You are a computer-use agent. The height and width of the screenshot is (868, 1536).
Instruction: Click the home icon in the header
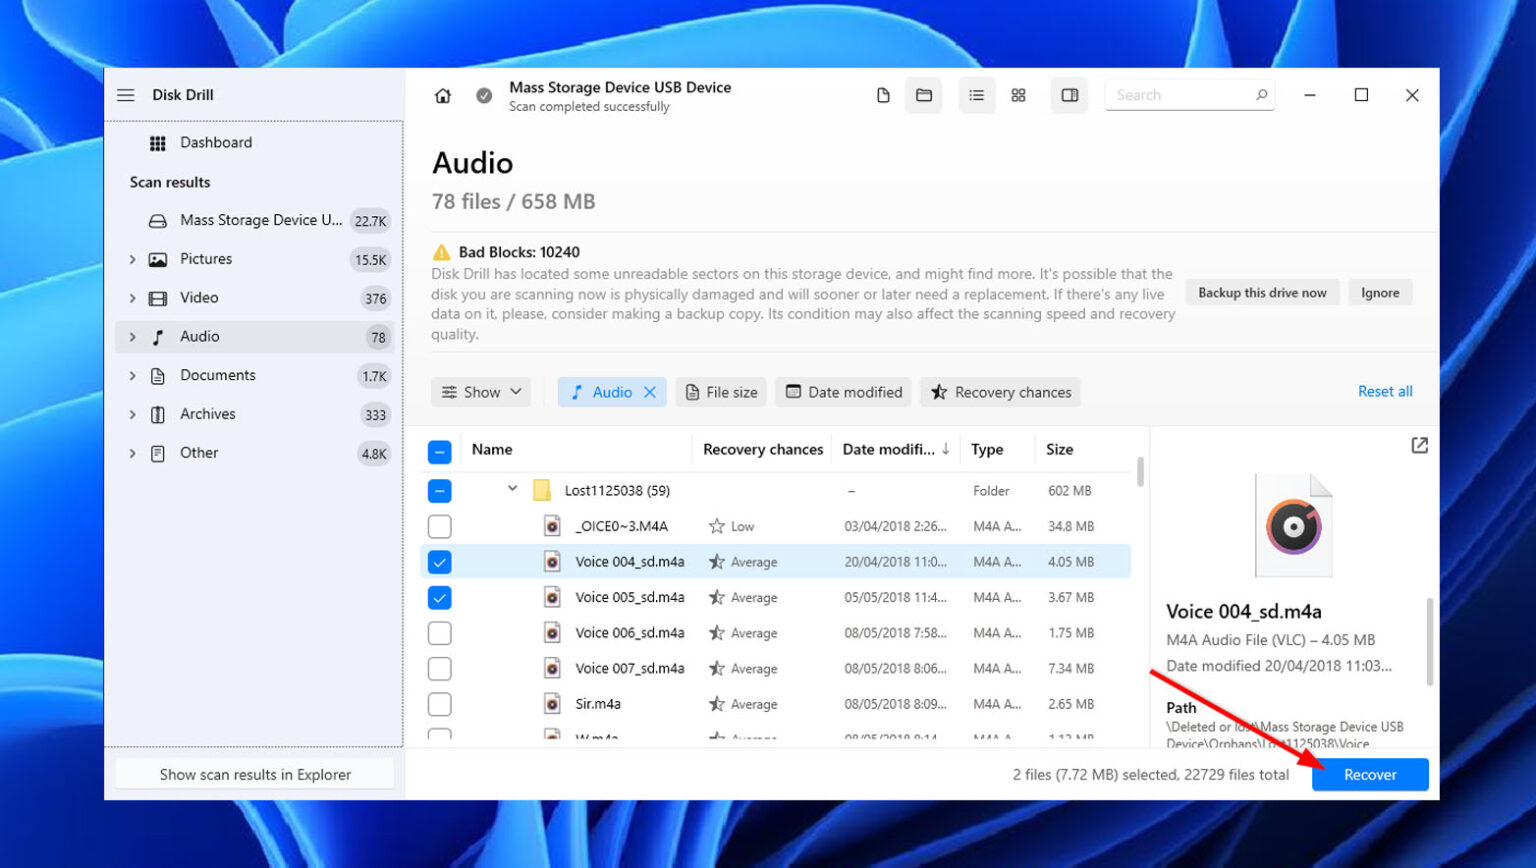coord(441,95)
